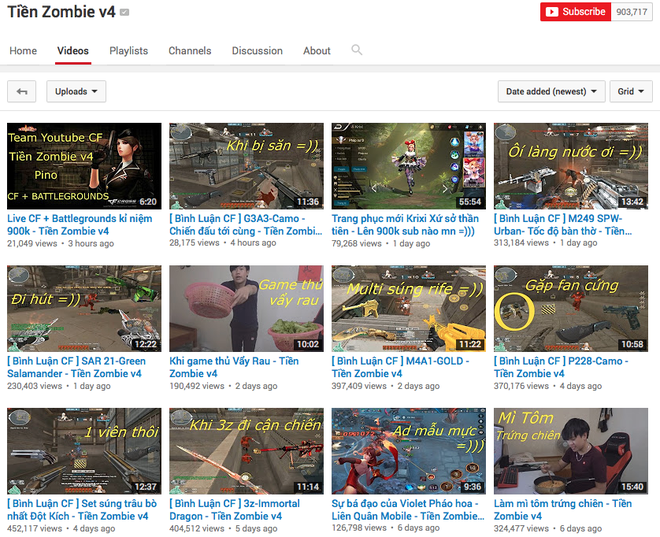Go to the Home tab
This screenshot has width=660, height=537.
[x=23, y=51]
